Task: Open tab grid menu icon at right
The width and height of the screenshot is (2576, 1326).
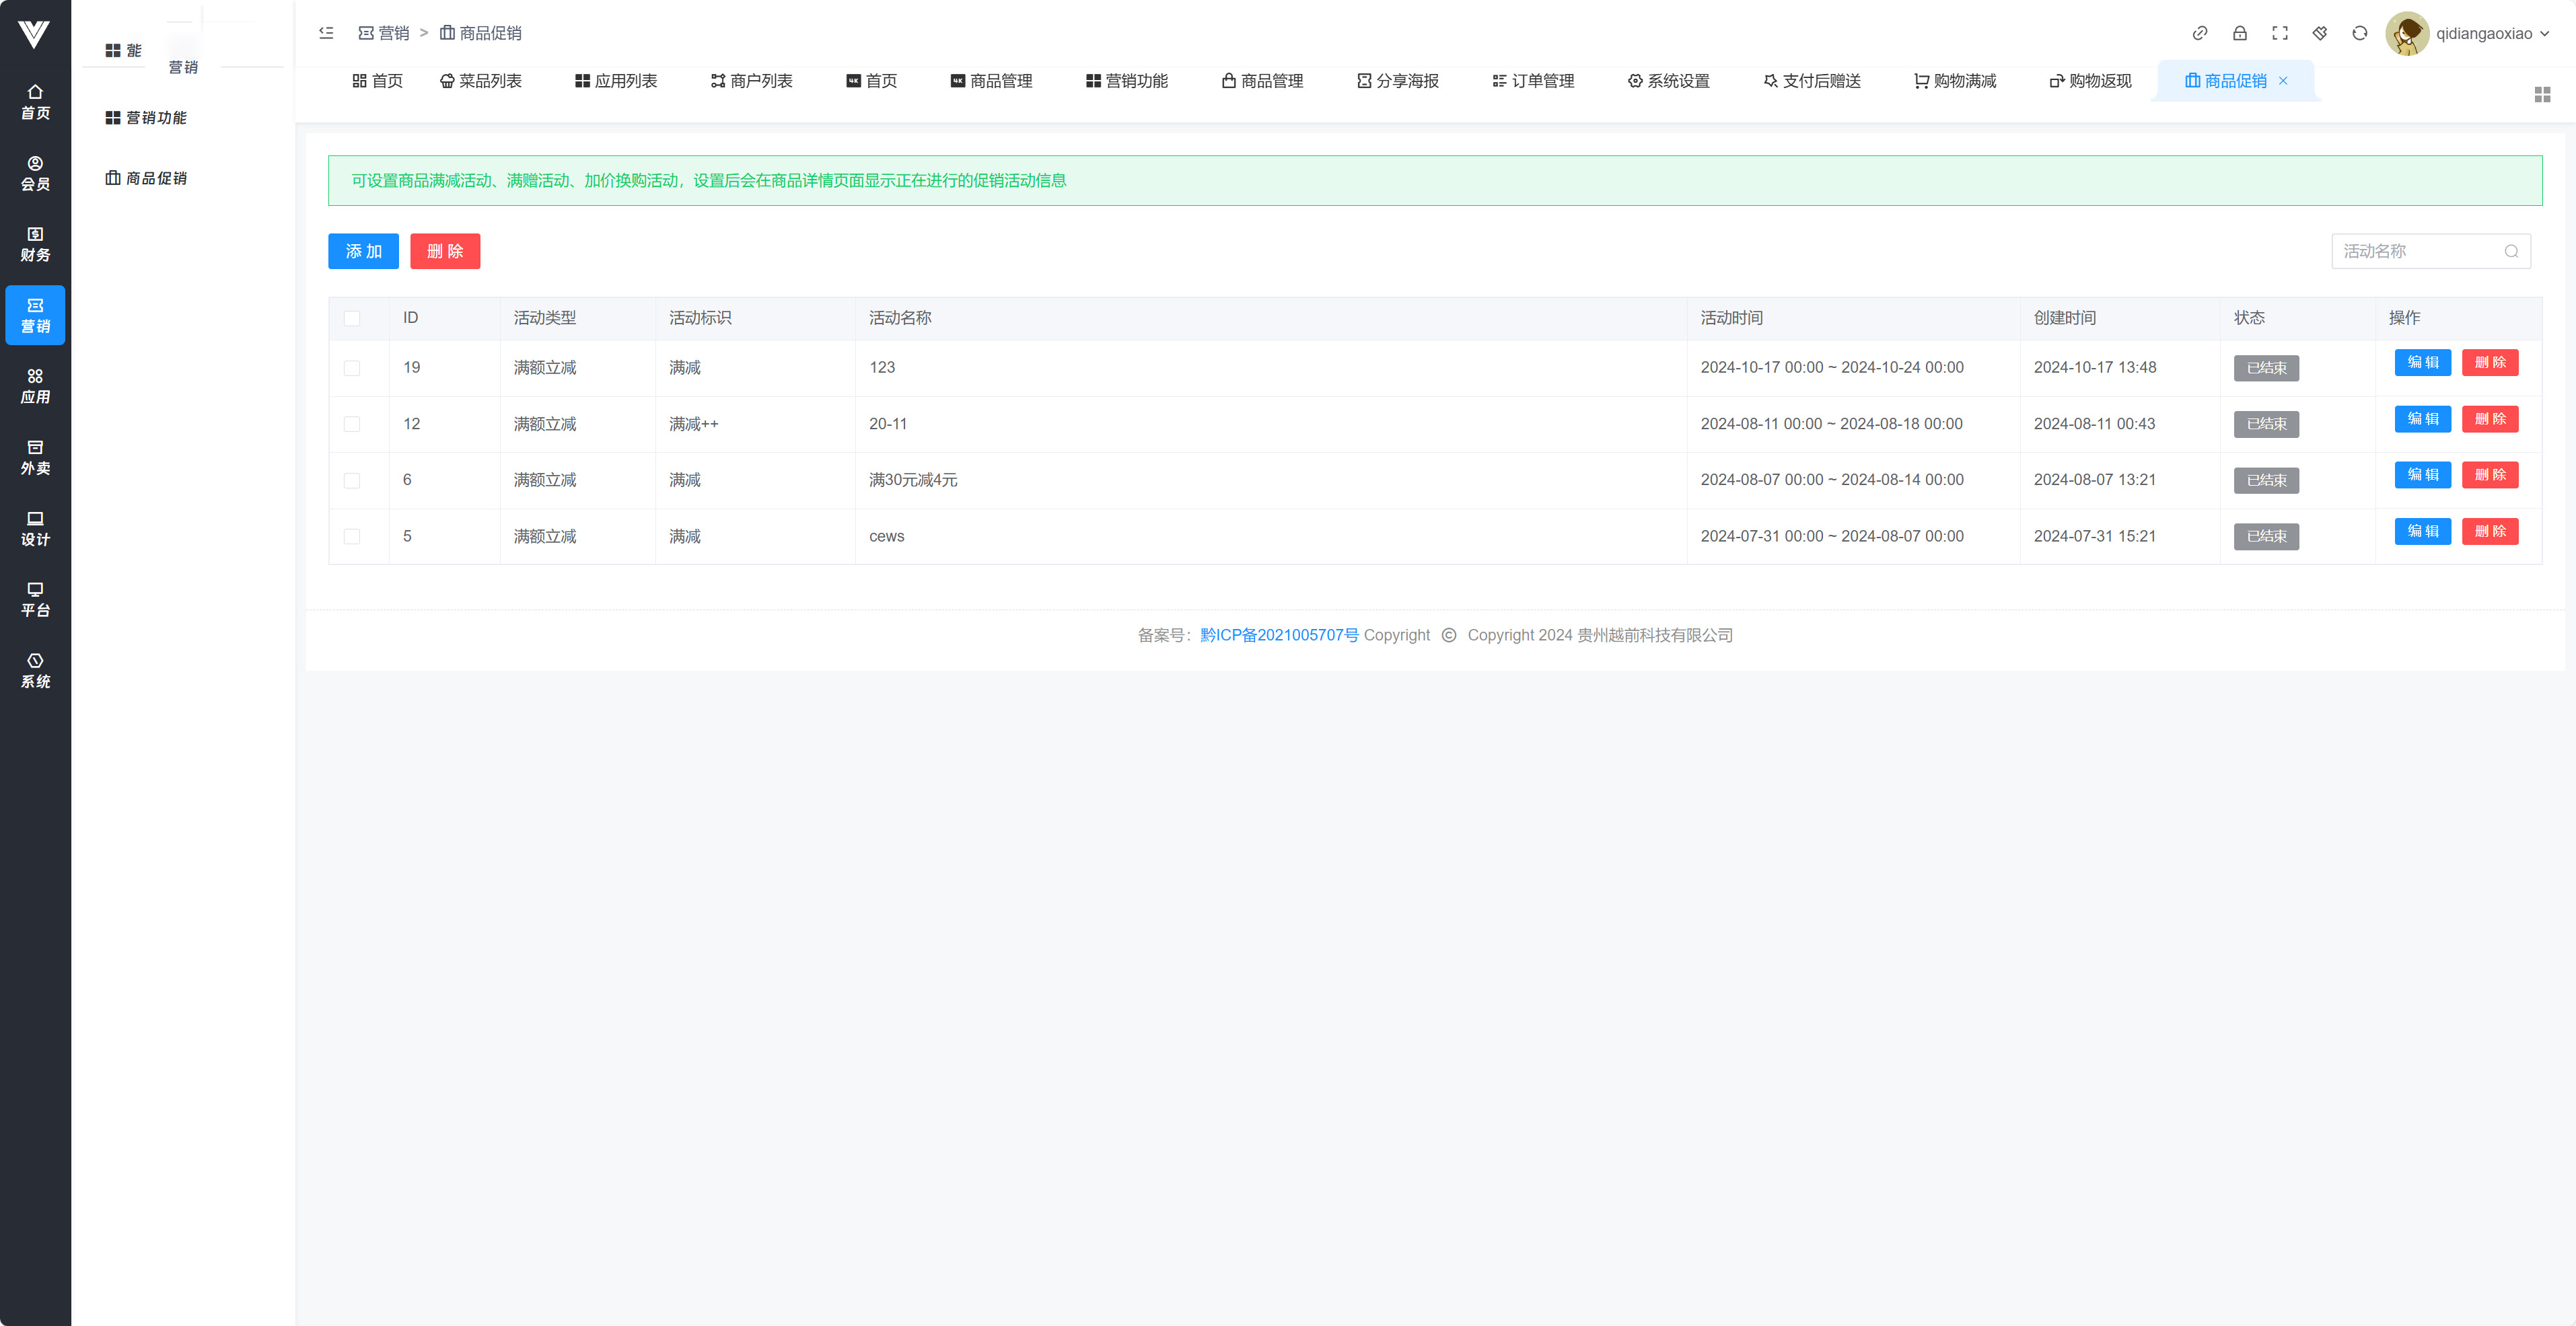Action: pyautogui.click(x=2542, y=94)
